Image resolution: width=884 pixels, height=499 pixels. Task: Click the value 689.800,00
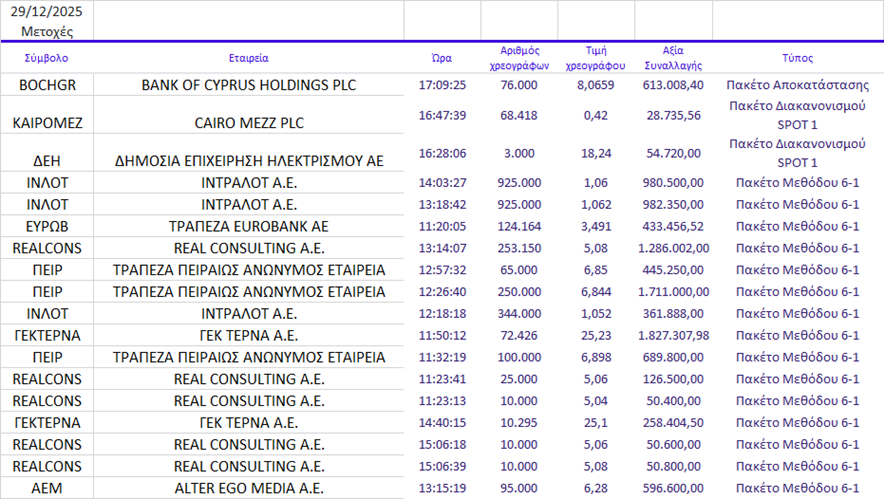673,357
